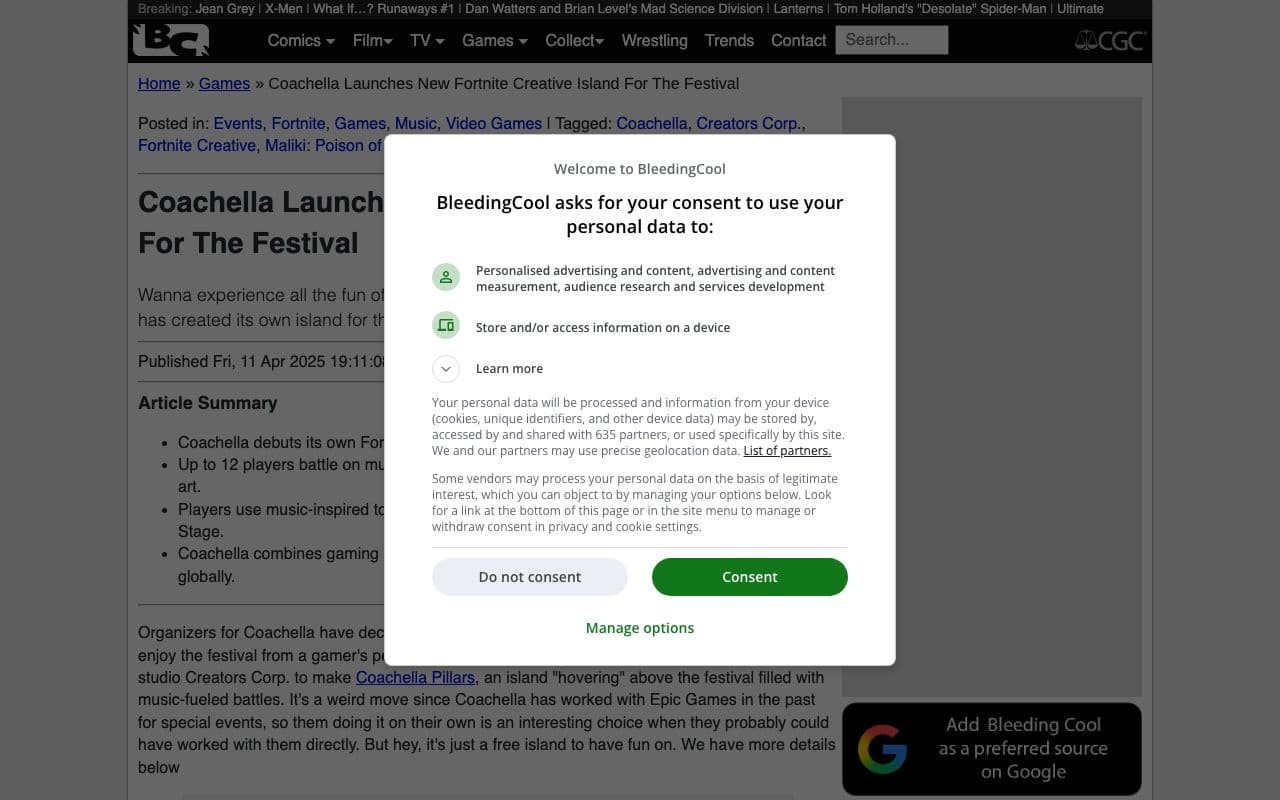The width and height of the screenshot is (1280, 800).
Task: Follow the Coachella Pillars link
Action: 416,678
